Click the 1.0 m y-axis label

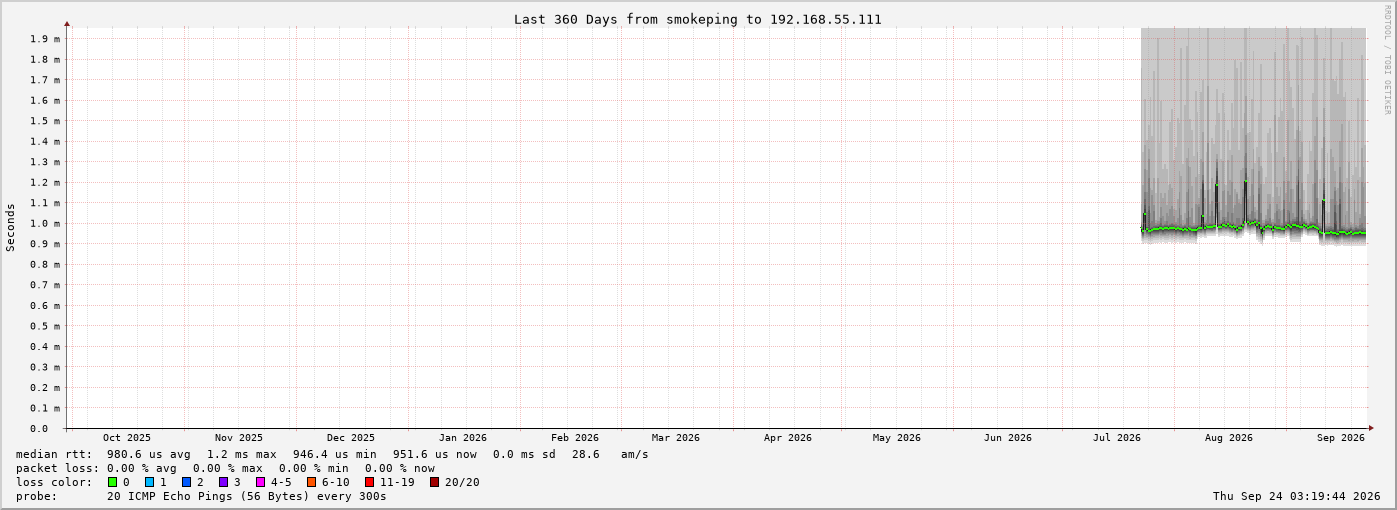44,224
